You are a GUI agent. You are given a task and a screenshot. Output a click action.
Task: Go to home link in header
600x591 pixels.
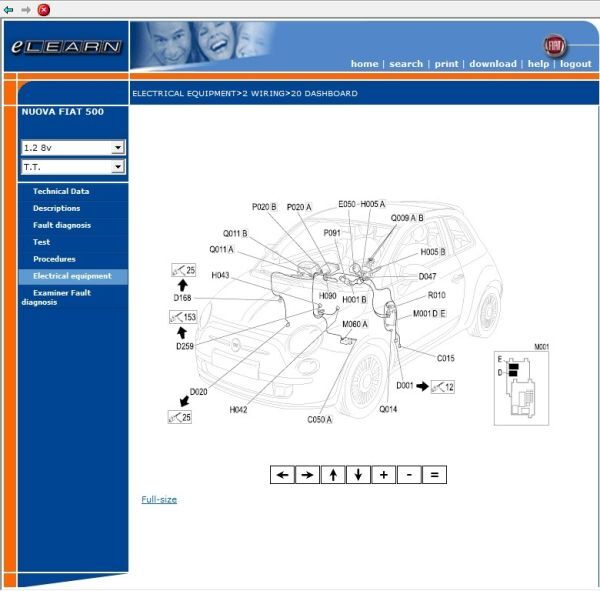coord(364,64)
